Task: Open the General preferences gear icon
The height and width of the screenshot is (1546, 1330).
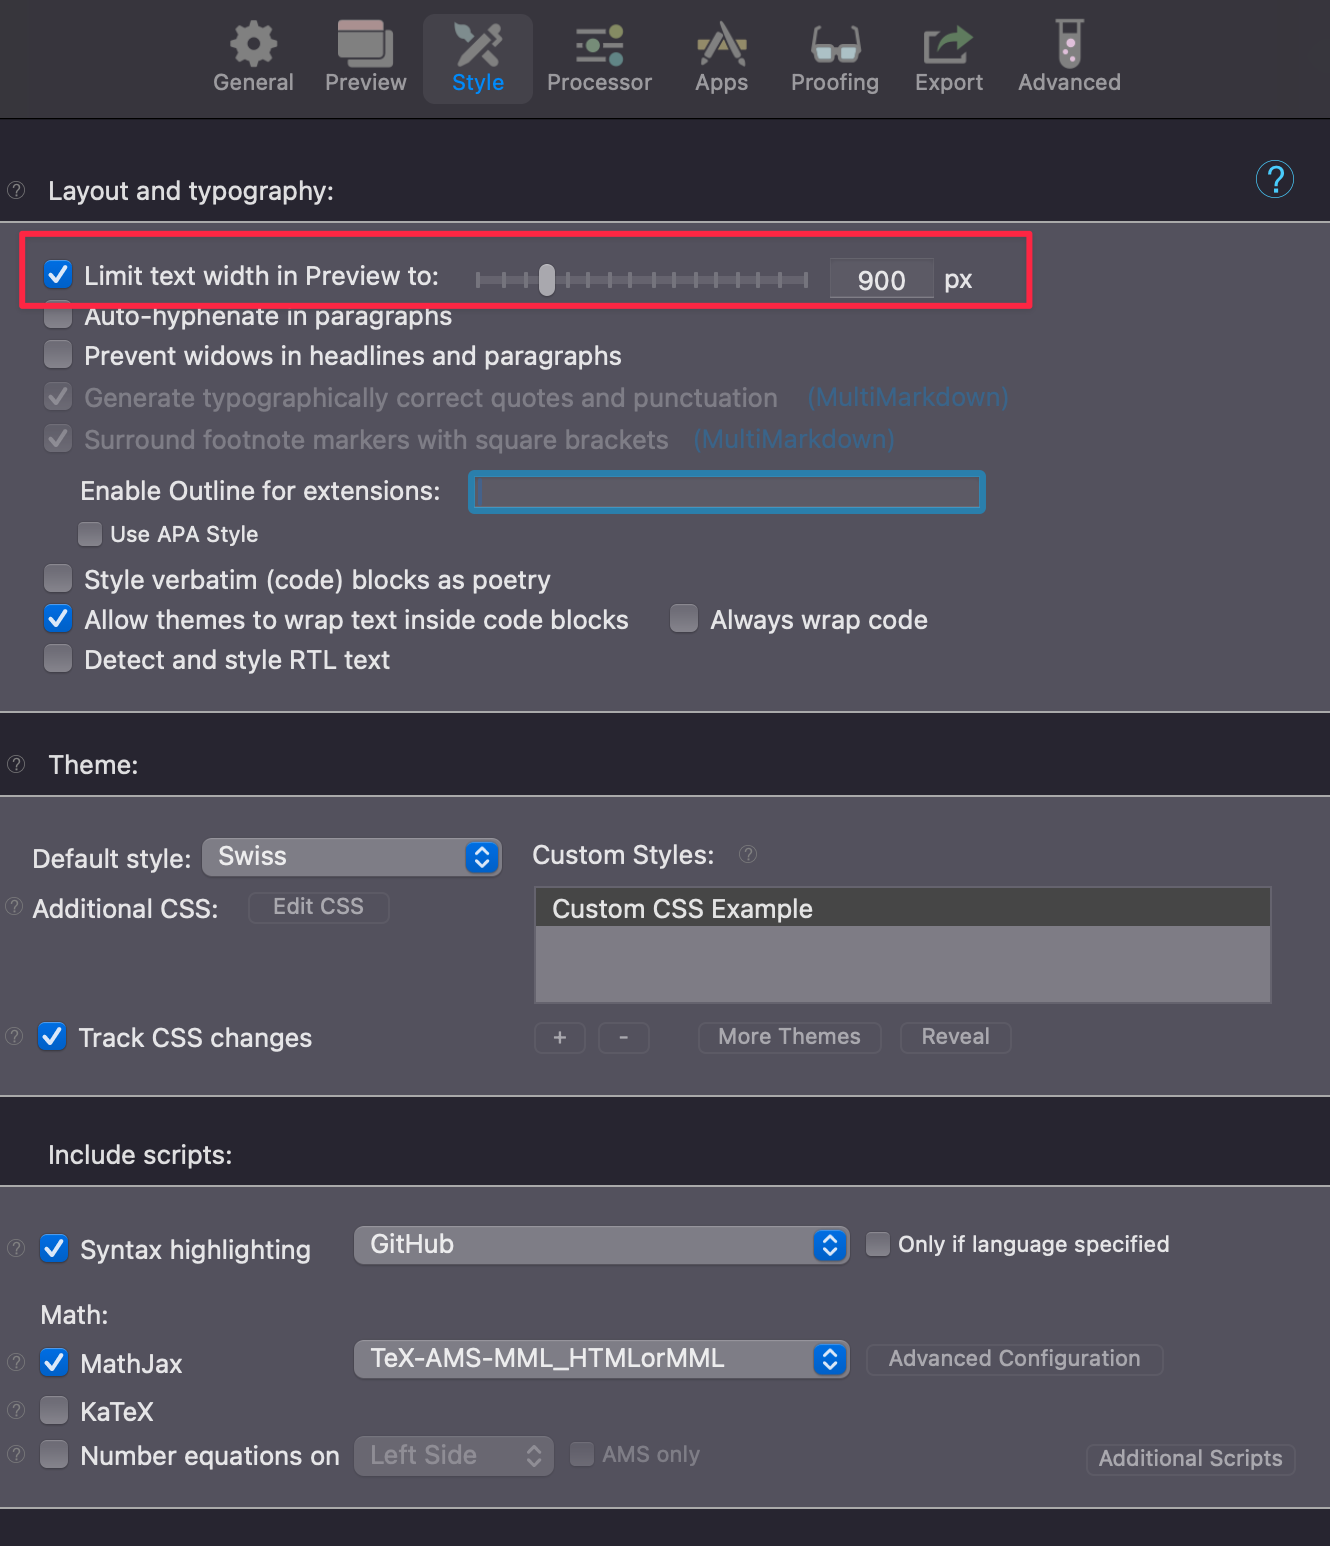Action: pyautogui.click(x=253, y=45)
